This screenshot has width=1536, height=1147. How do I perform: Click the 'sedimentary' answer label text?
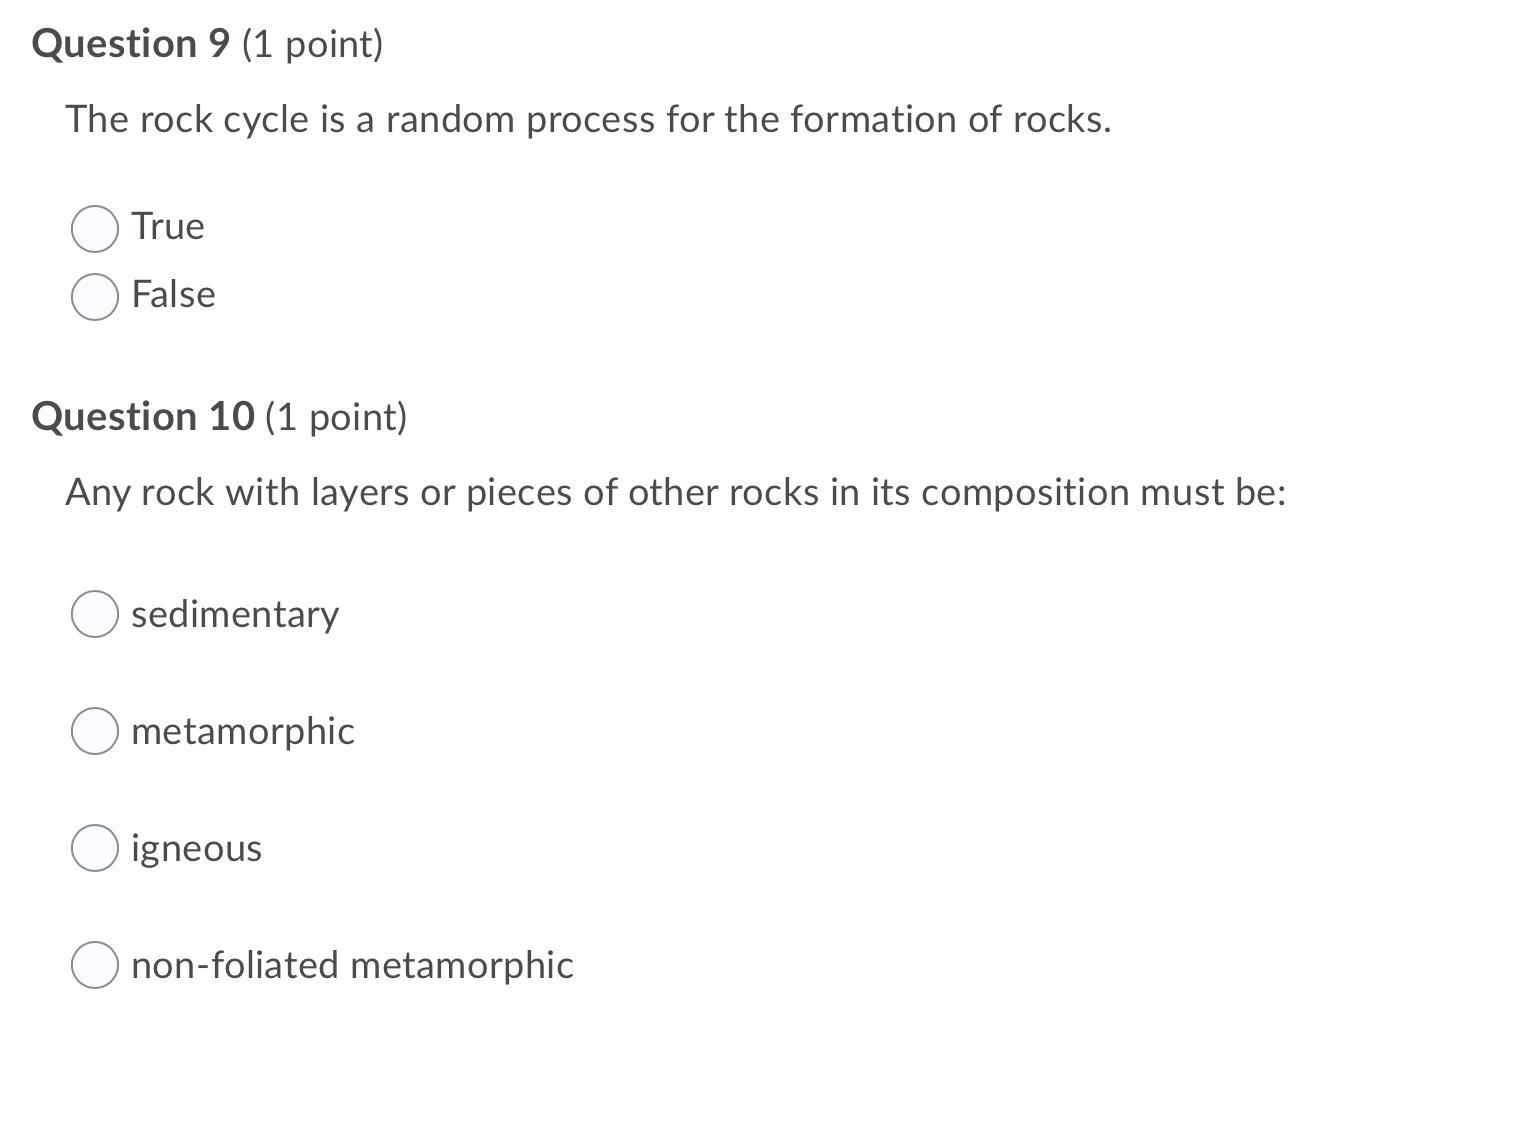(x=235, y=614)
